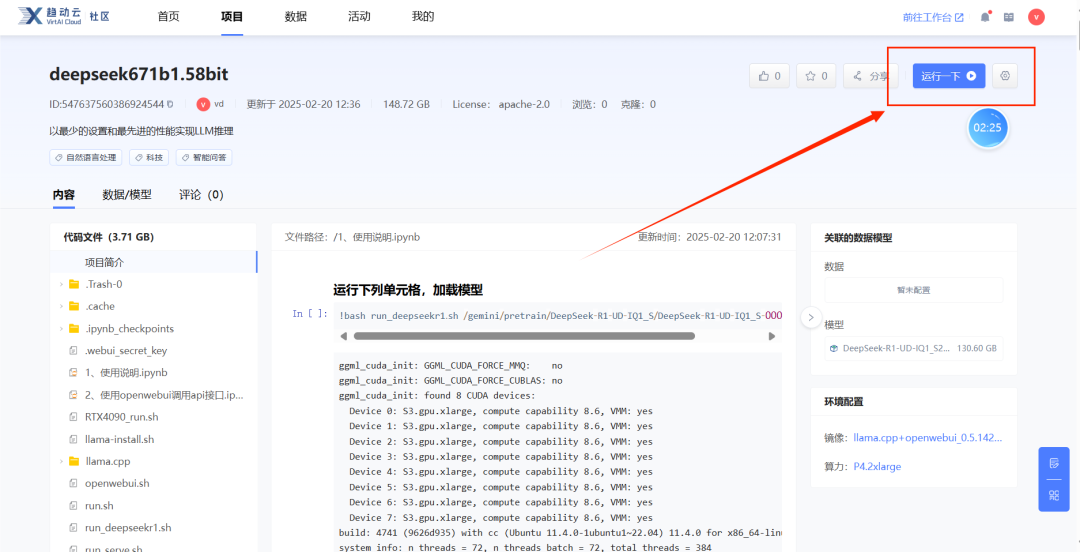Click the 科技 tag
1080x552 pixels.
[x=149, y=158]
